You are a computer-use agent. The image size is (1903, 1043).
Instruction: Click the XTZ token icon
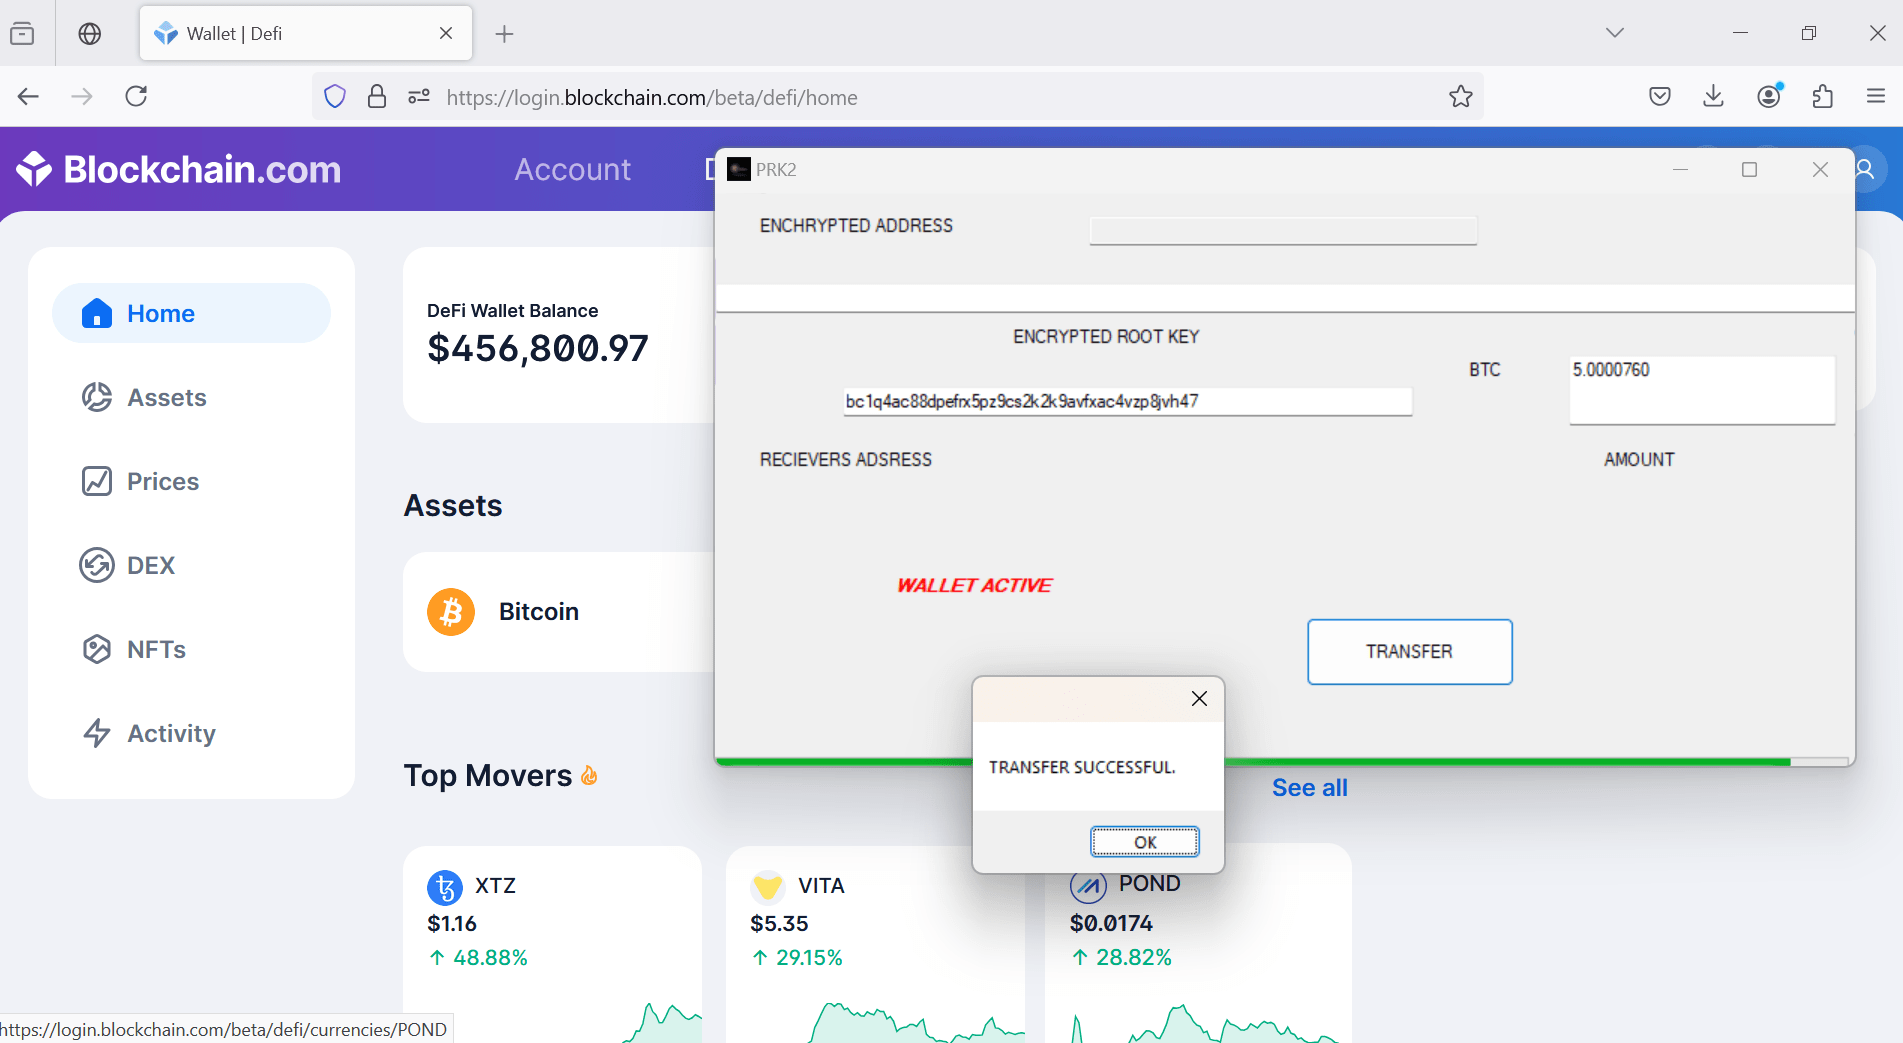coord(445,887)
